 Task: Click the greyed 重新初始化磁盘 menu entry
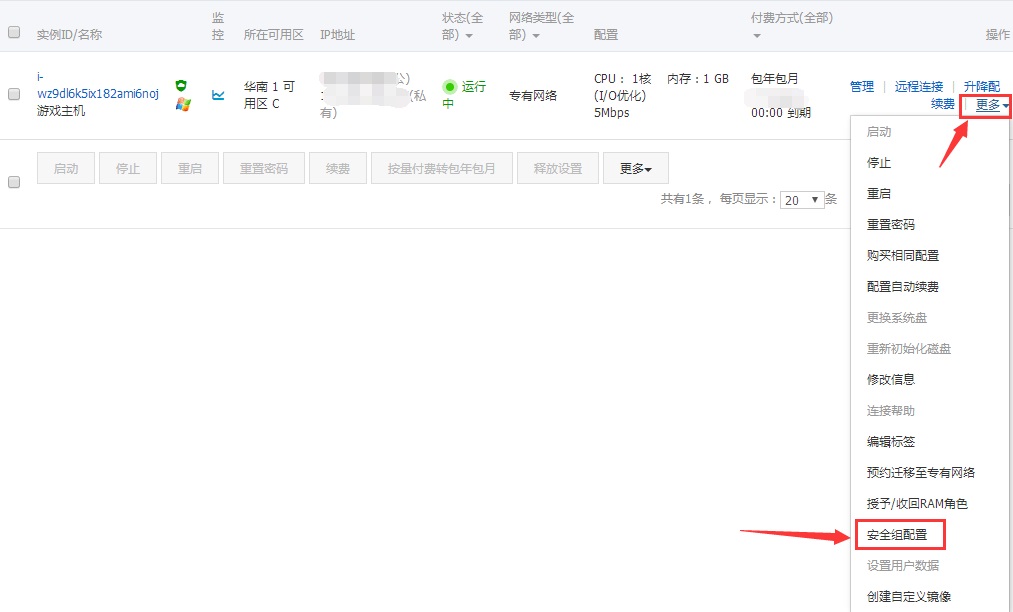click(909, 349)
